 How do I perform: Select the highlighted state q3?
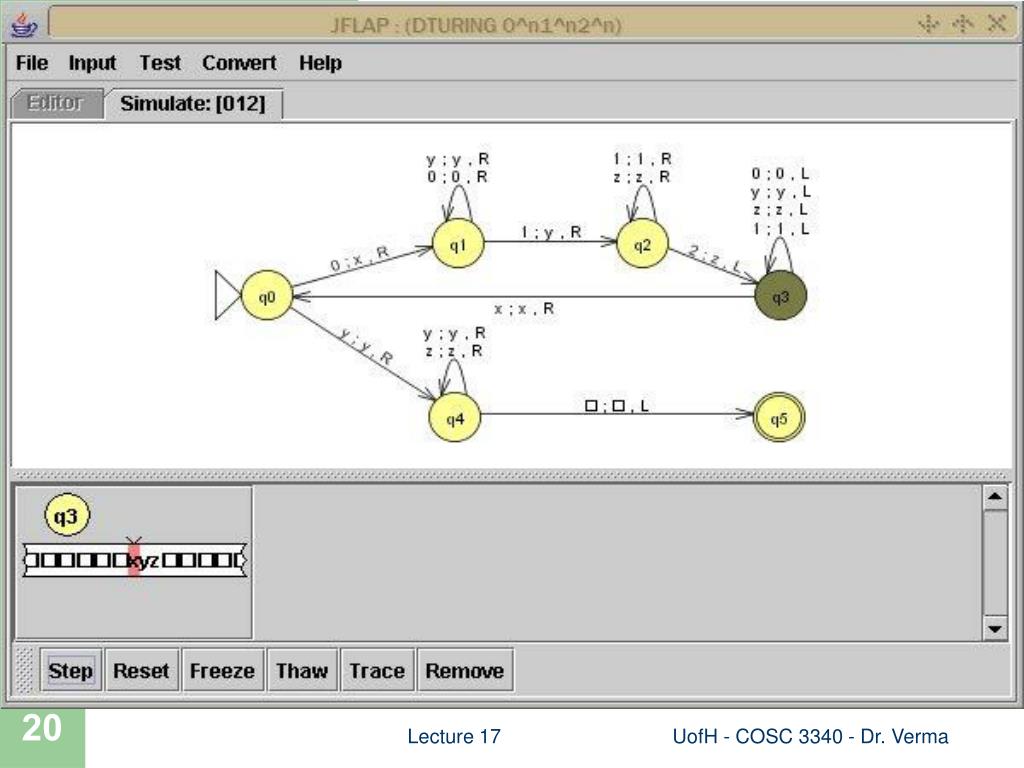tap(780, 296)
